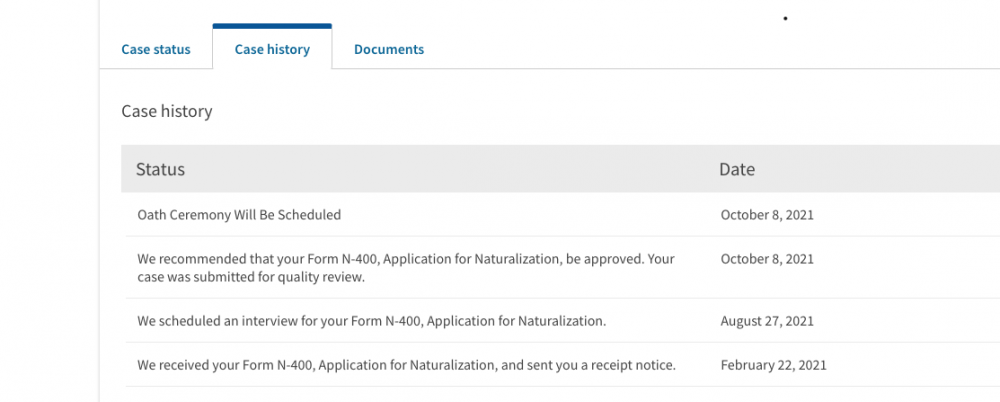Click the scheduled interview status entry
The width and height of the screenshot is (1000, 402).
tap(372, 321)
